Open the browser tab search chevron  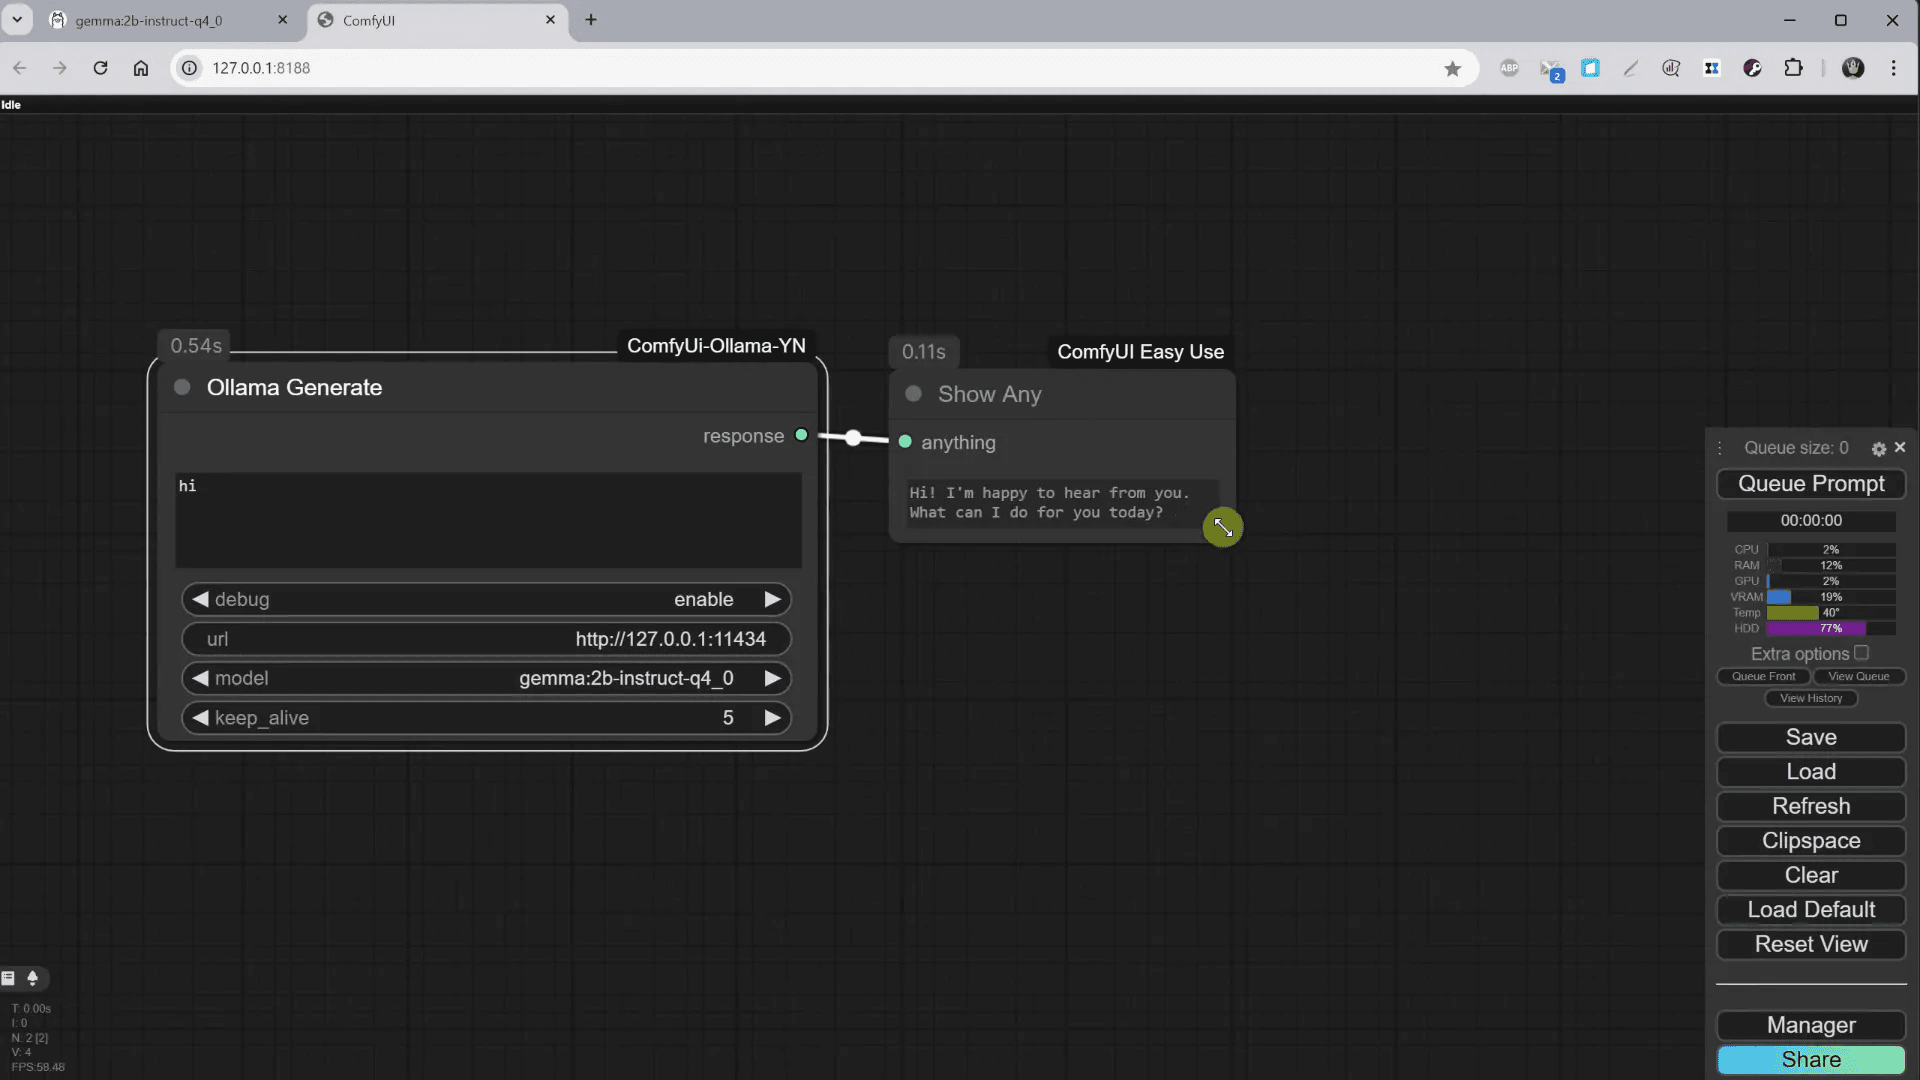pos(16,20)
